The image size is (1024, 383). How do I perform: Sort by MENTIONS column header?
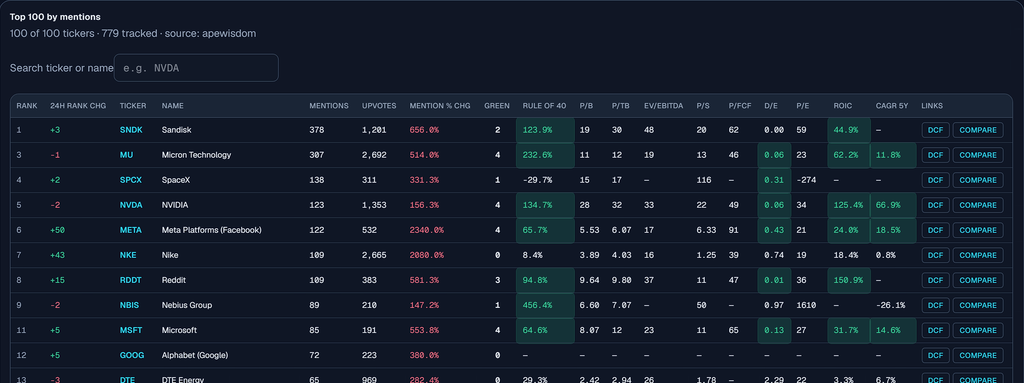(328, 106)
